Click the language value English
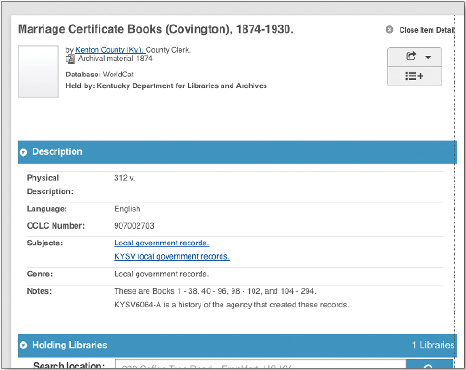Screen dimensions: 466x370 (x=127, y=209)
